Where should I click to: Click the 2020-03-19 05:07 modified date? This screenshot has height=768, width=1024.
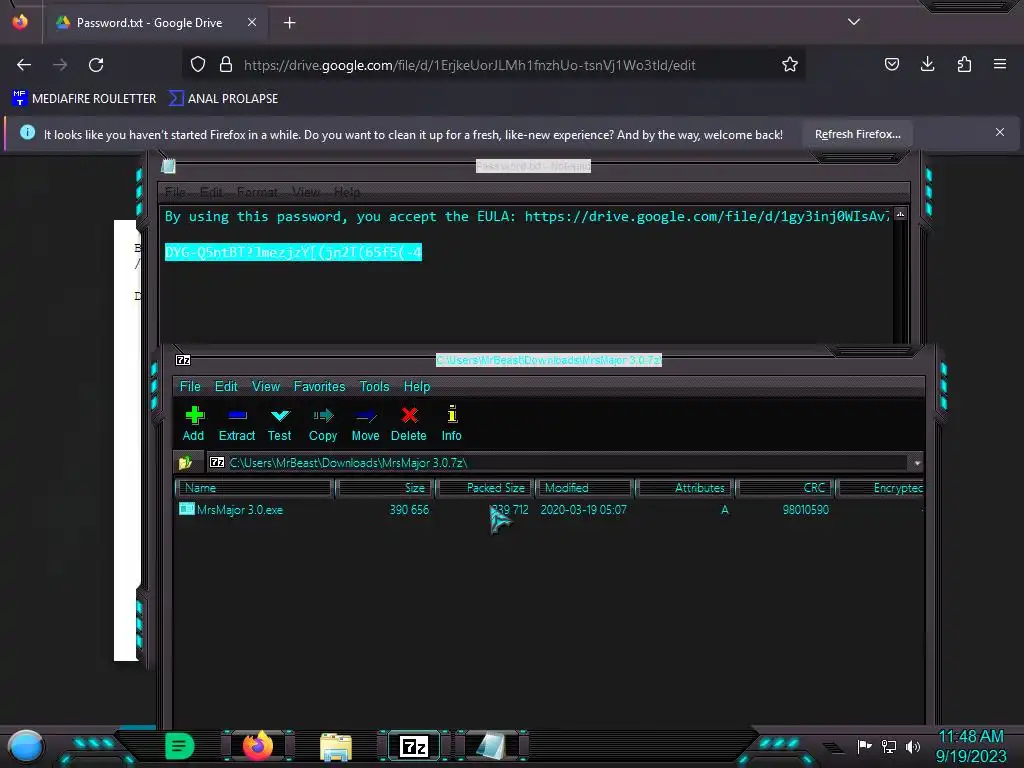tap(583, 509)
